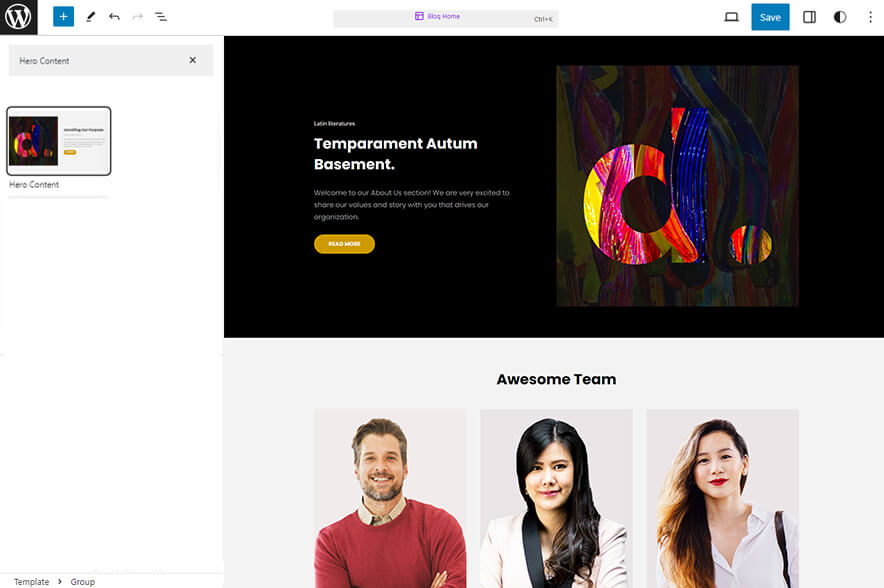The image size is (884, 588).
Task: Clear the Hero Content search field
Action: click(x=193, y=60)
